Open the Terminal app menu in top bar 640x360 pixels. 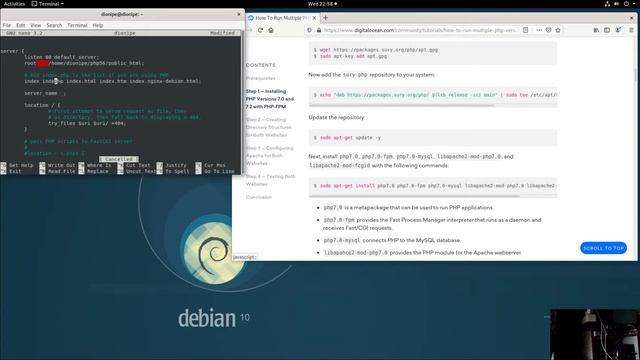48,4
